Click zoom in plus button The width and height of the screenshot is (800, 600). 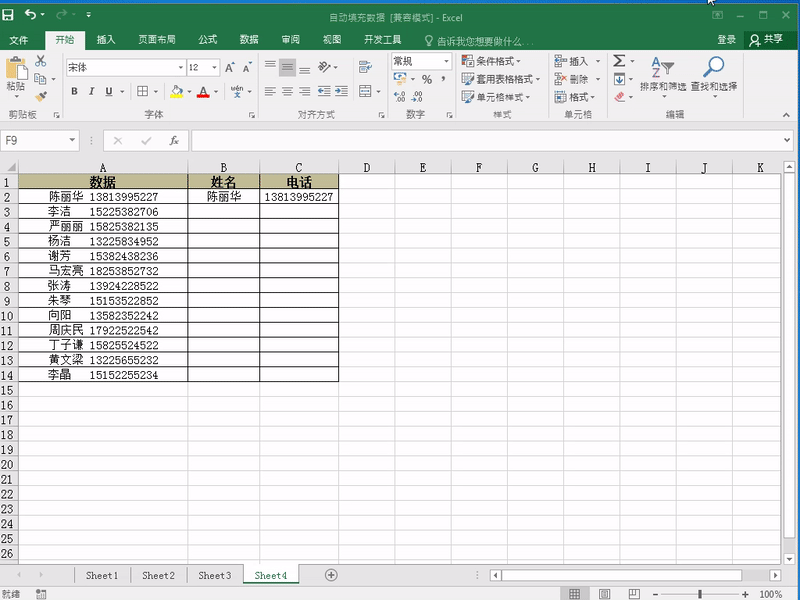click(745, 594)
